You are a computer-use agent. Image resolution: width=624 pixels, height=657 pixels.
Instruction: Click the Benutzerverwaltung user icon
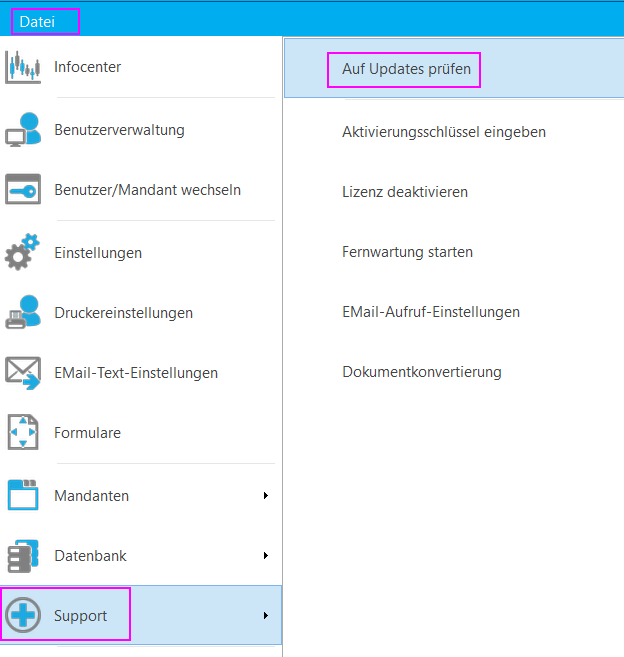pos(23,130)
